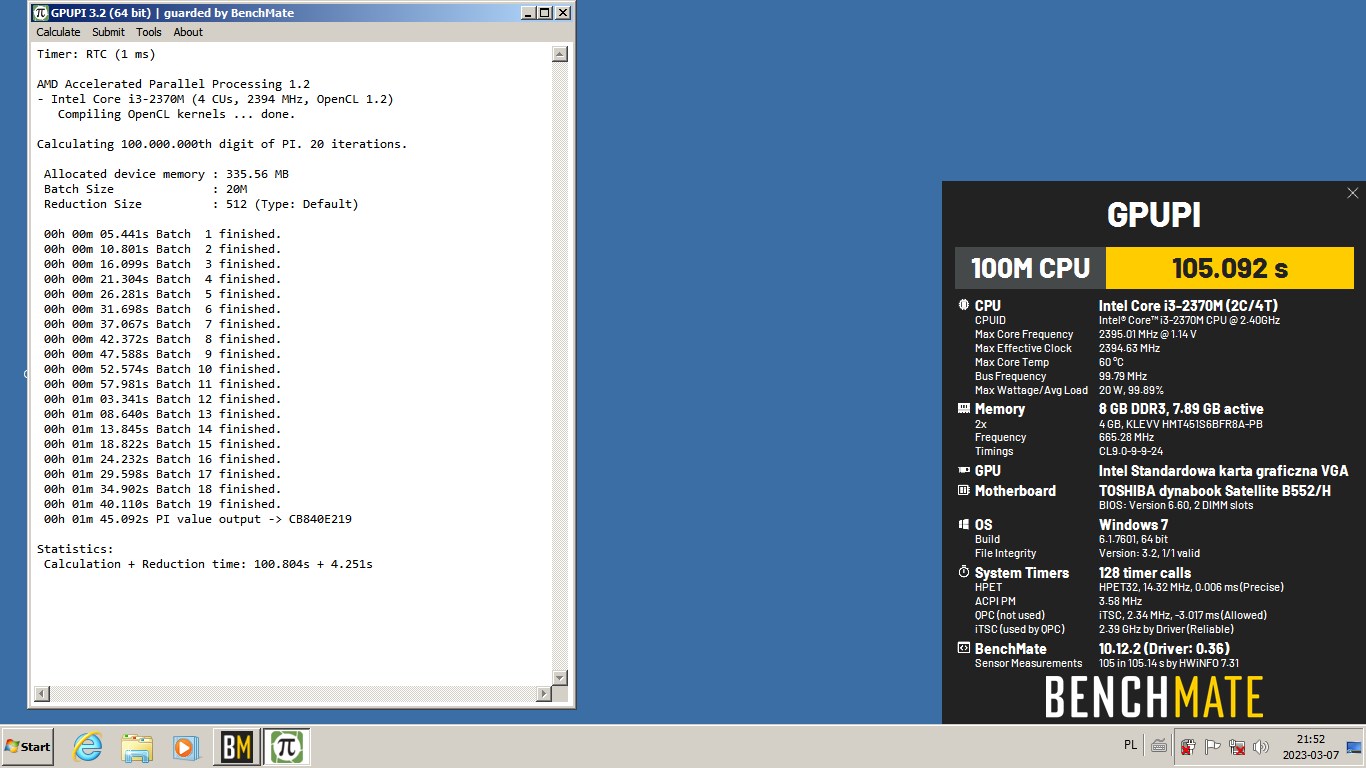1366x768 pixels.
Task: Close the GPUPI window
Action: pos(563,13)
